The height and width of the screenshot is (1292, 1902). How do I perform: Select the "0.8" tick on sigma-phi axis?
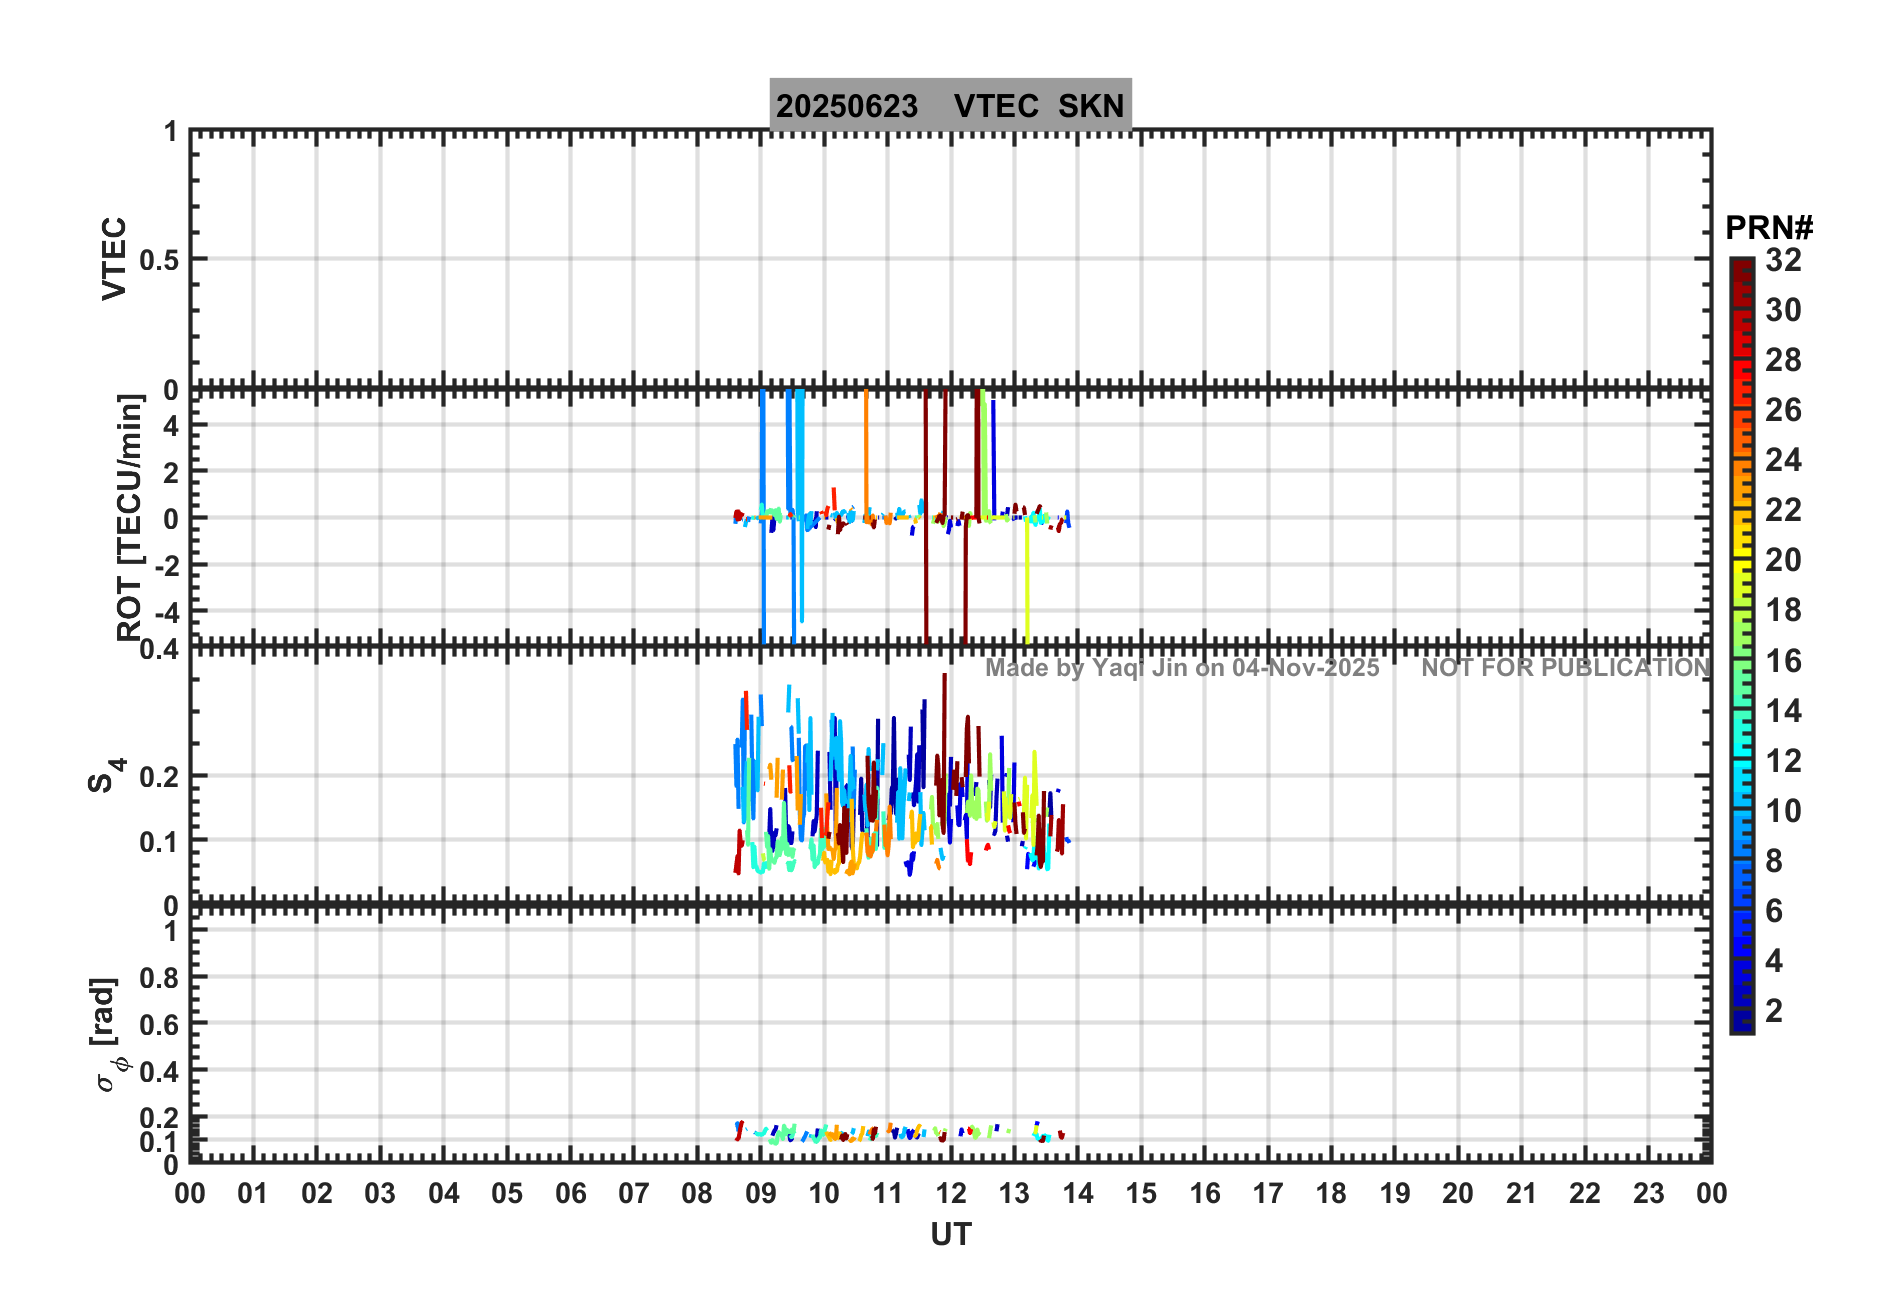point(159,978)
